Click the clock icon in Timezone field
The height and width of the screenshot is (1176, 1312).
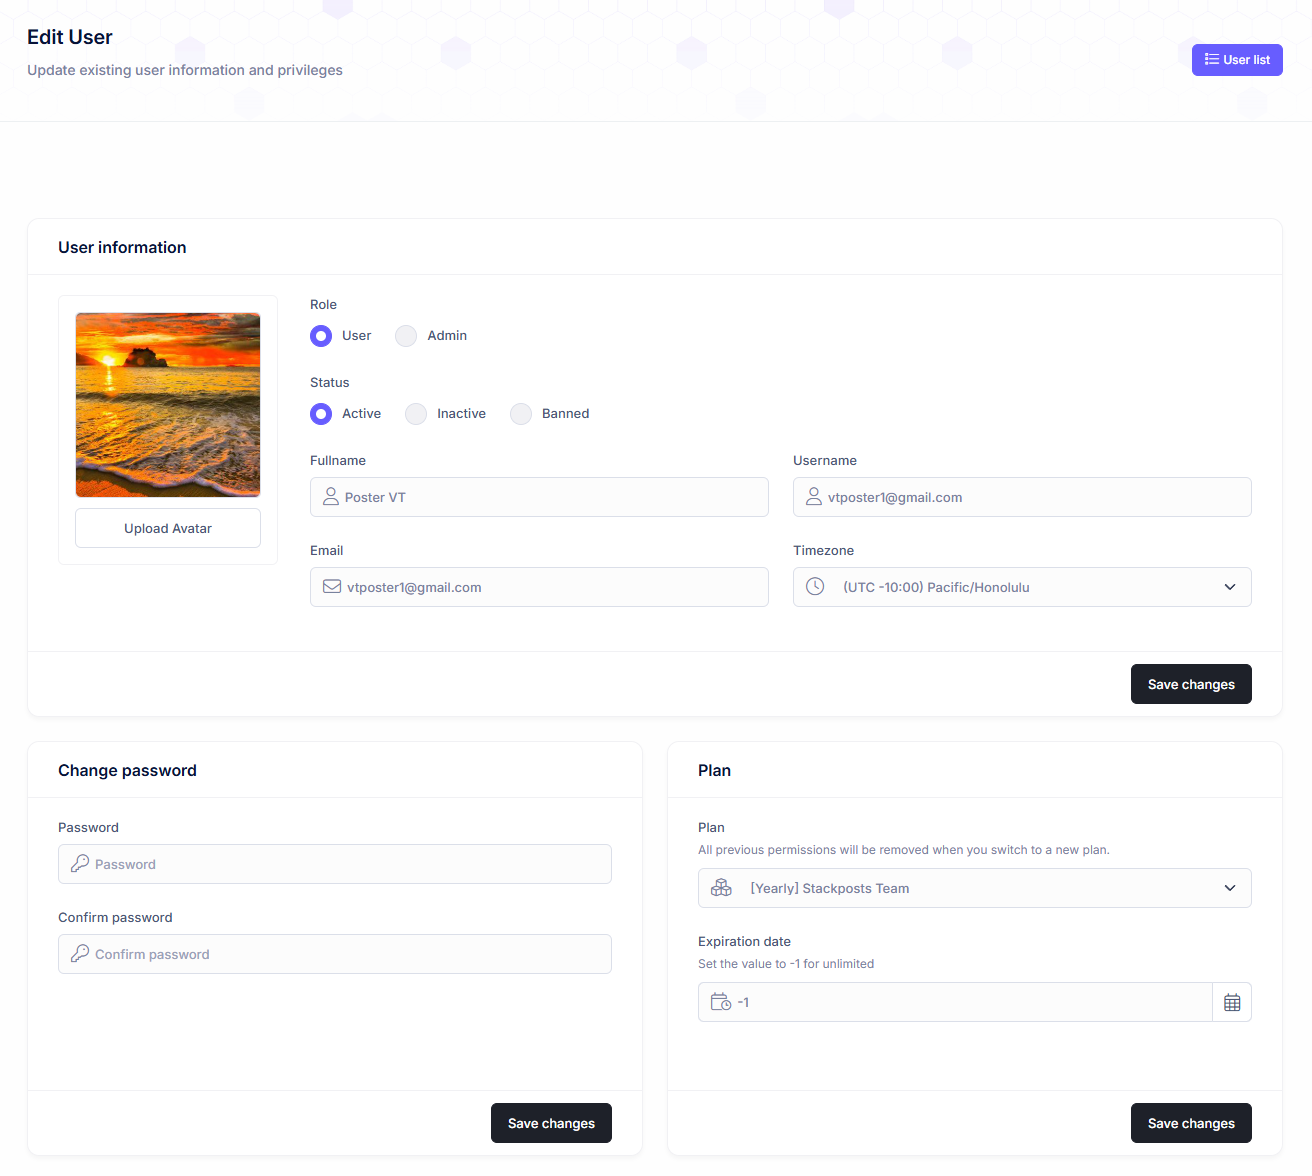[815, 587]
